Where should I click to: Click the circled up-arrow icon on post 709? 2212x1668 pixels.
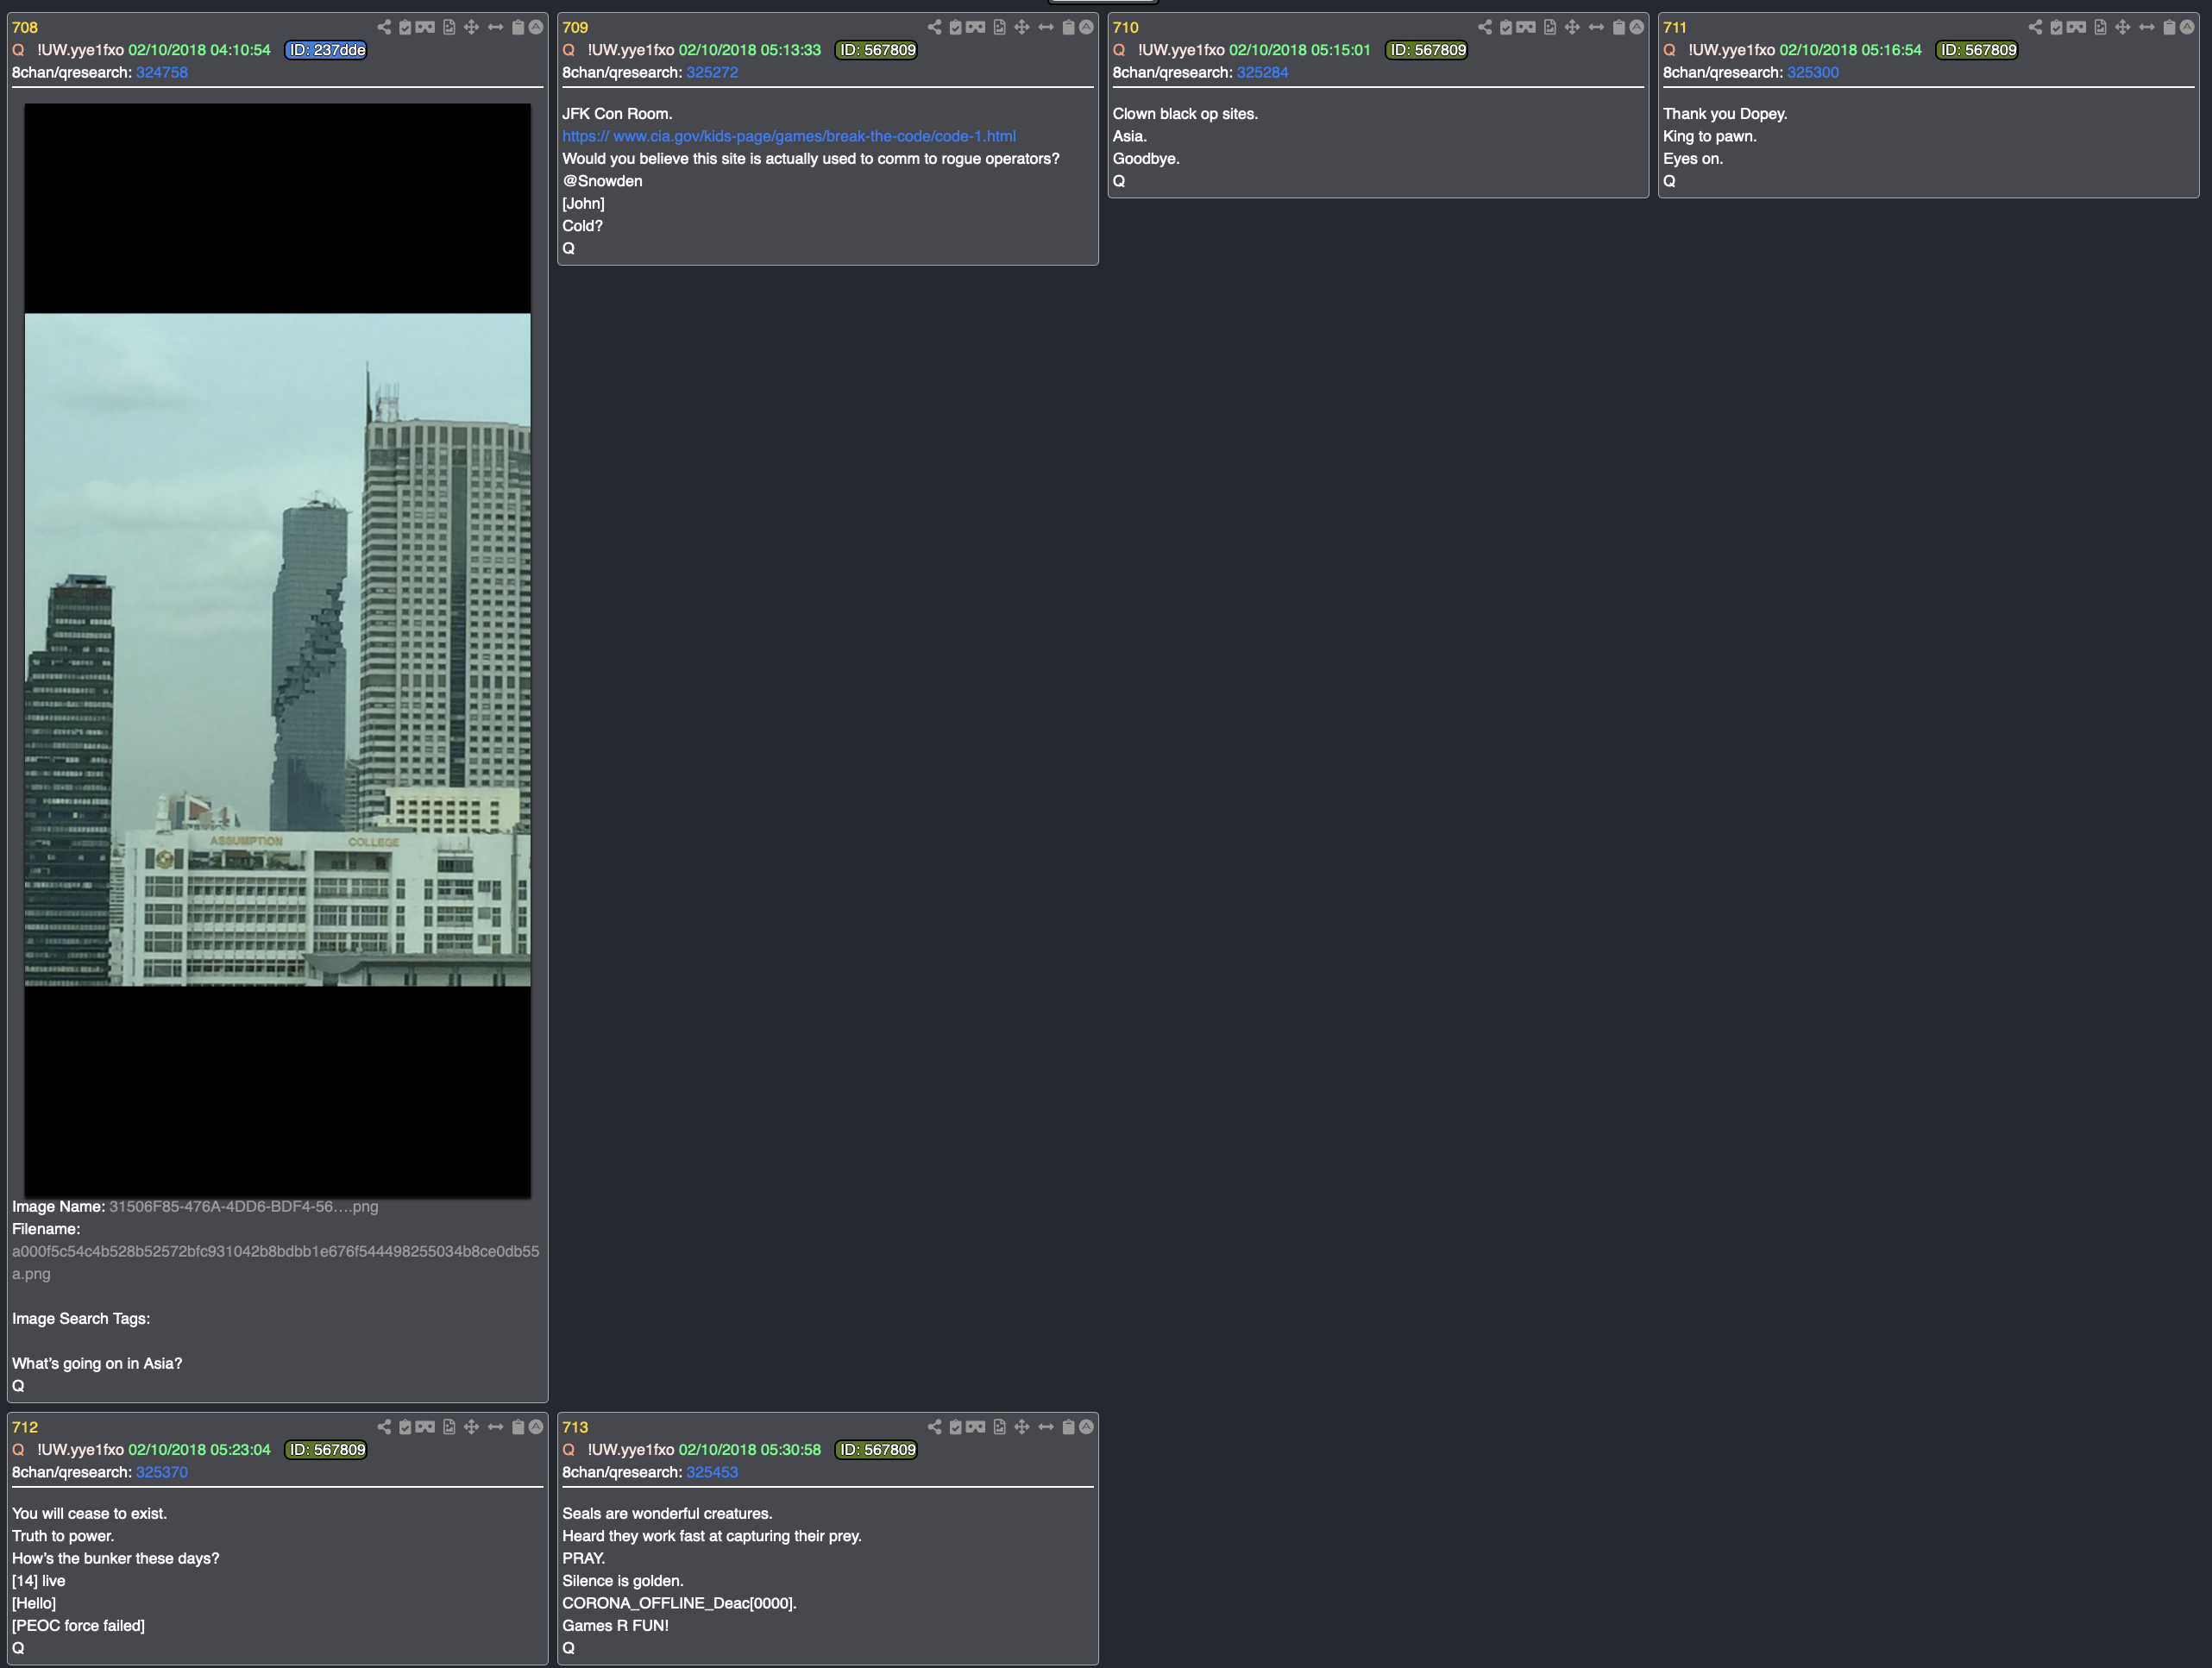click(x=1086, y=27)
